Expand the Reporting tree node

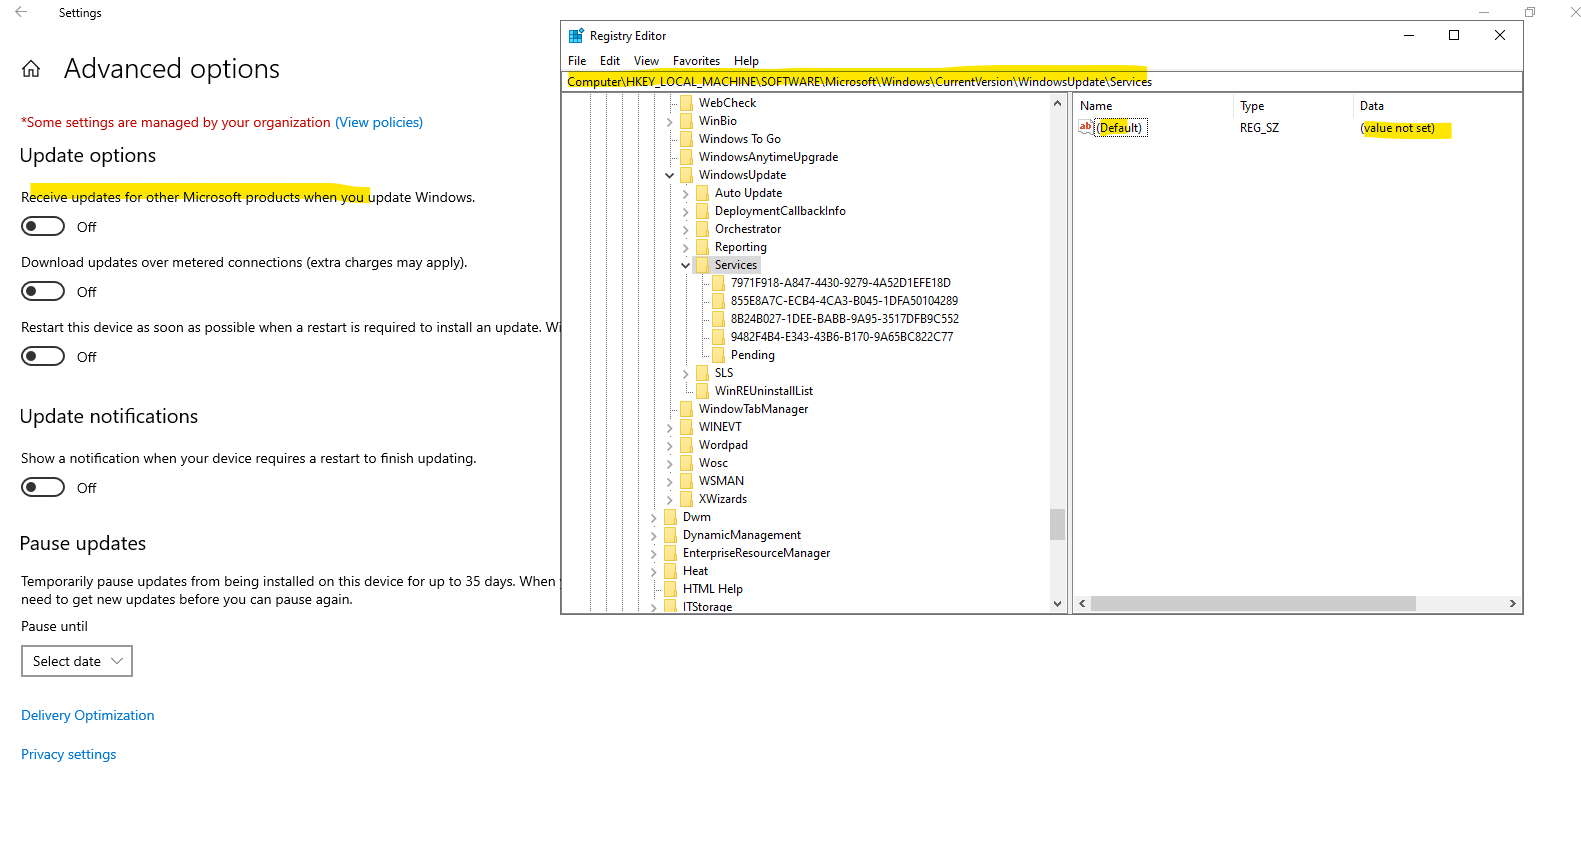686,247
